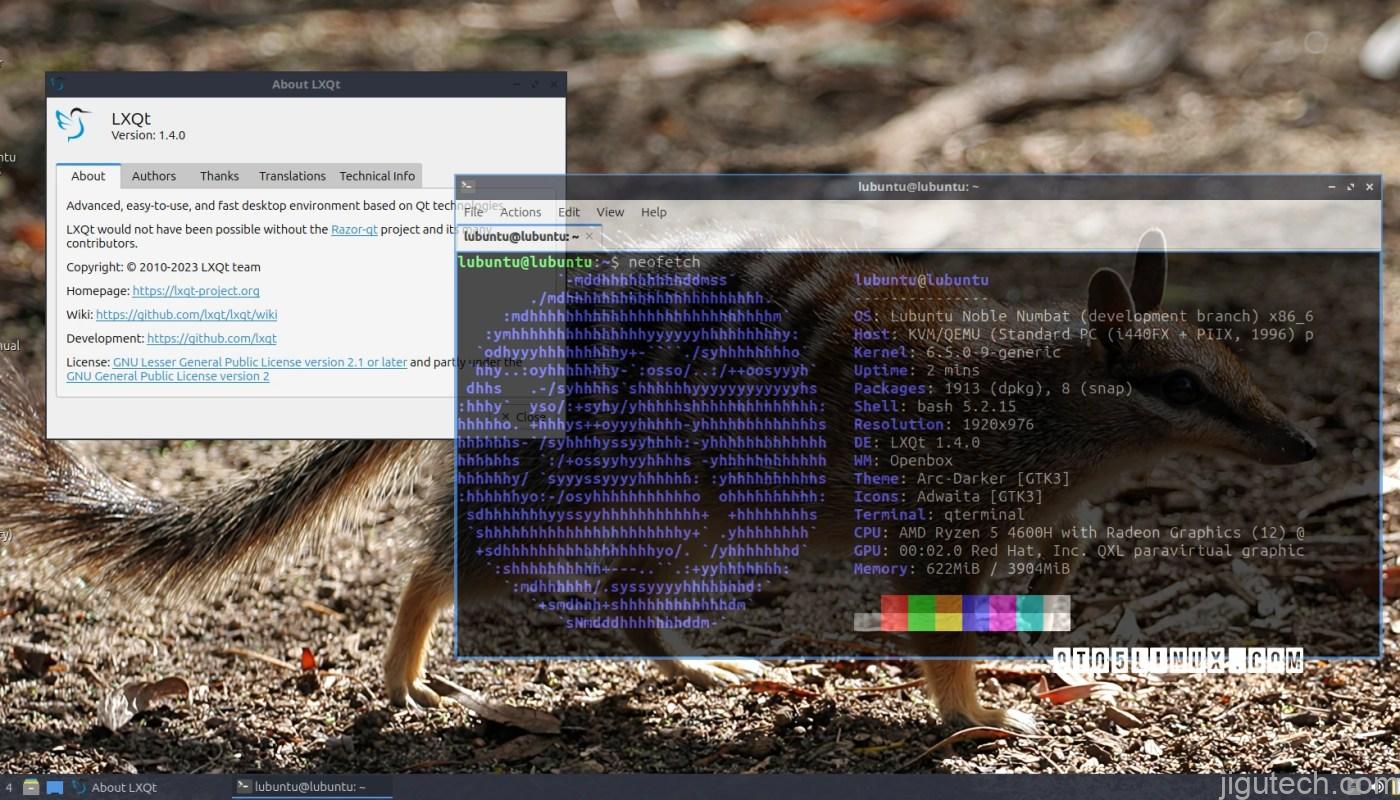Click the Close button in About dialog

coord(523,417)
